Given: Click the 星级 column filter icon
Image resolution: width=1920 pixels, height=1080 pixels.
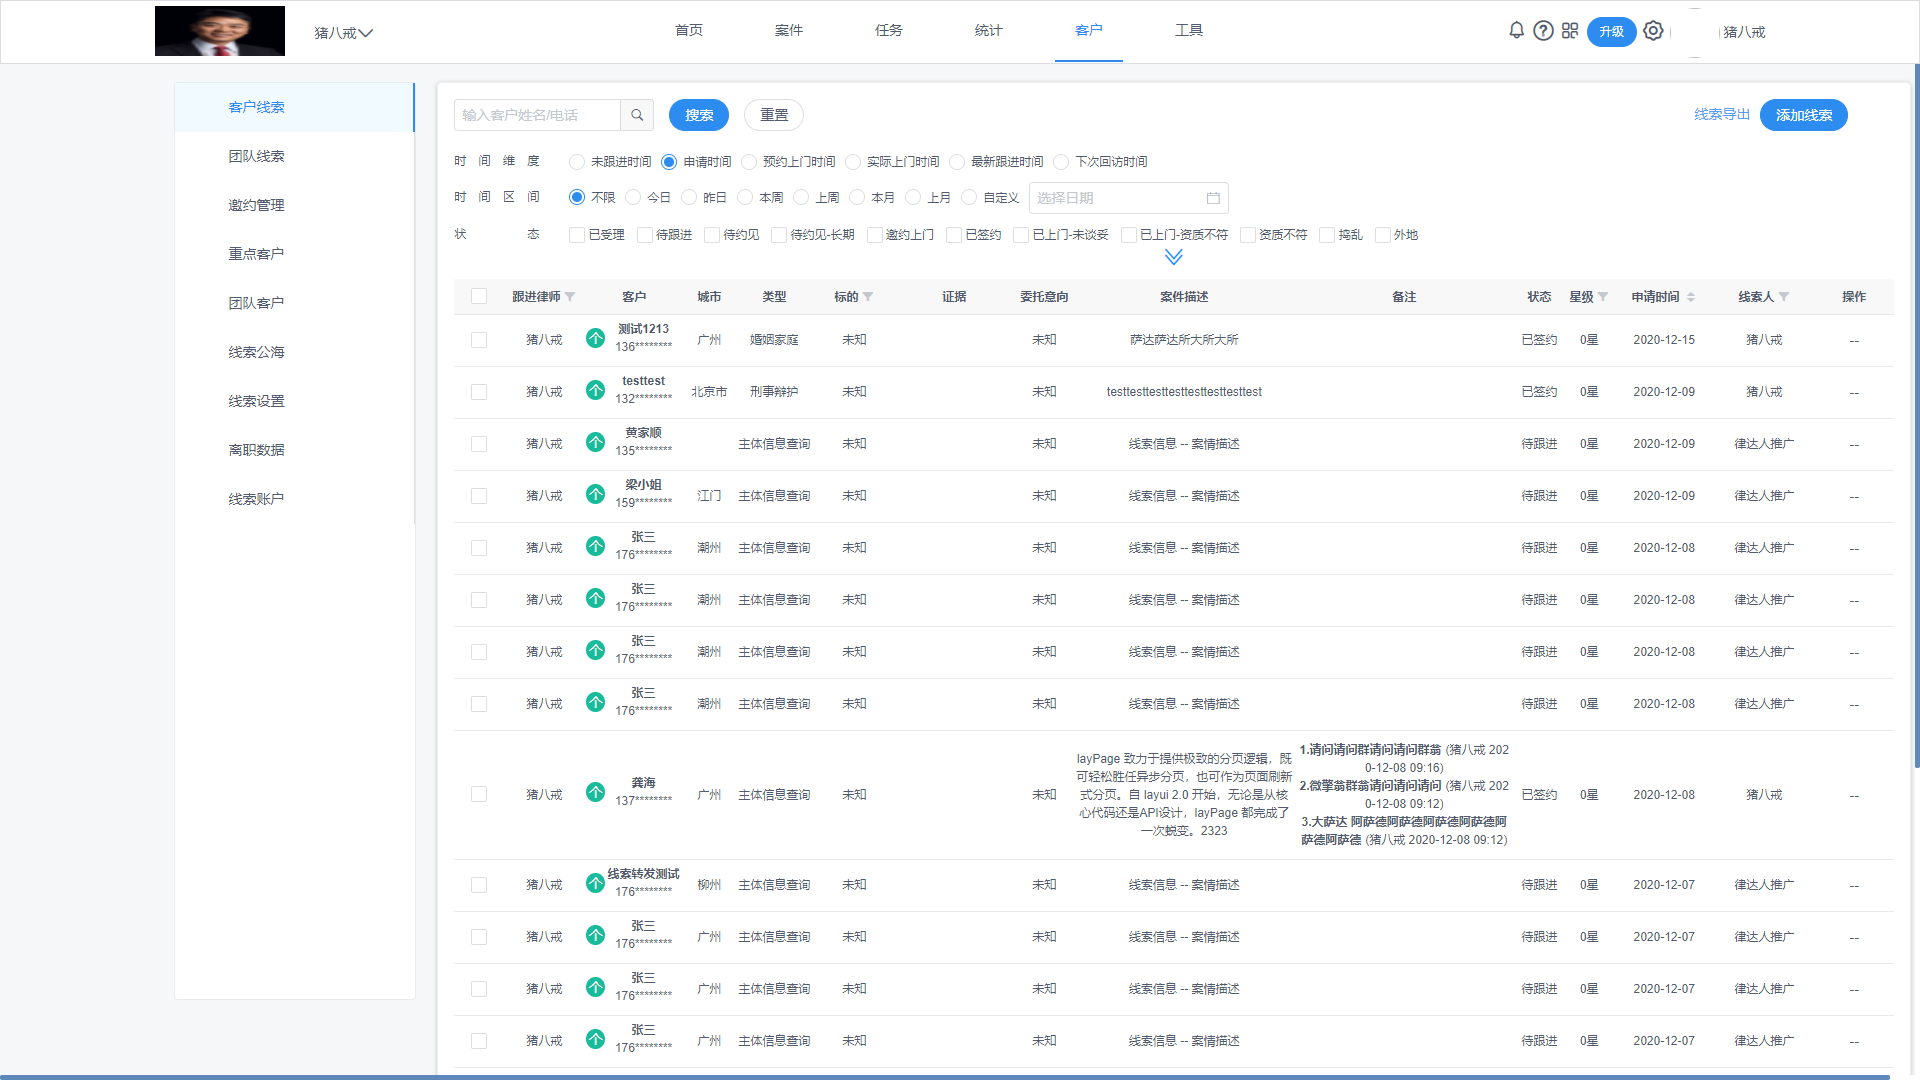Looking at the screenshot, I should point(1603,297).
